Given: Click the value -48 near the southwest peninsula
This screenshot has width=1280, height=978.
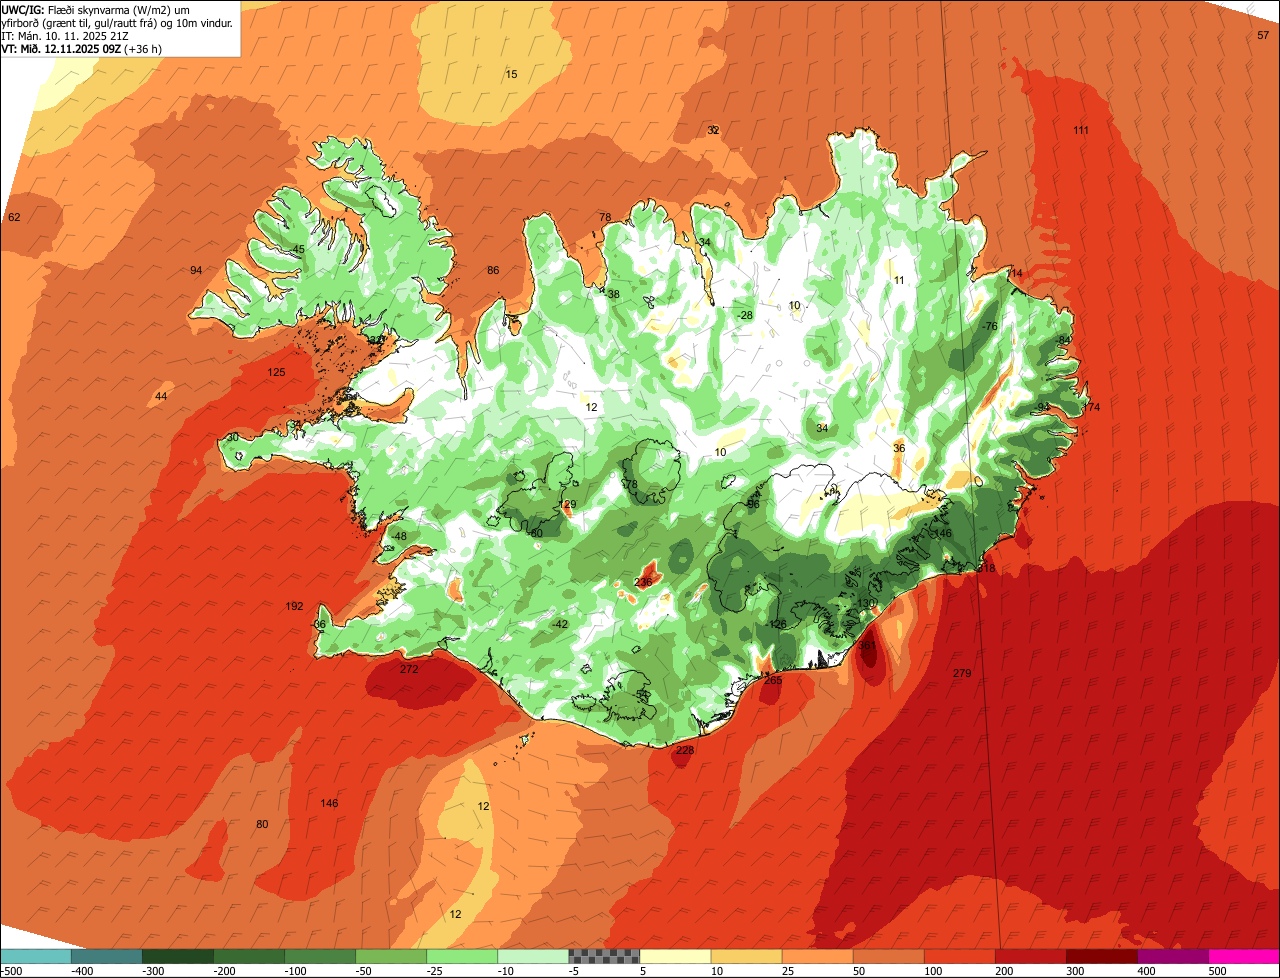Looking at the screenshot, I should 399,536.
